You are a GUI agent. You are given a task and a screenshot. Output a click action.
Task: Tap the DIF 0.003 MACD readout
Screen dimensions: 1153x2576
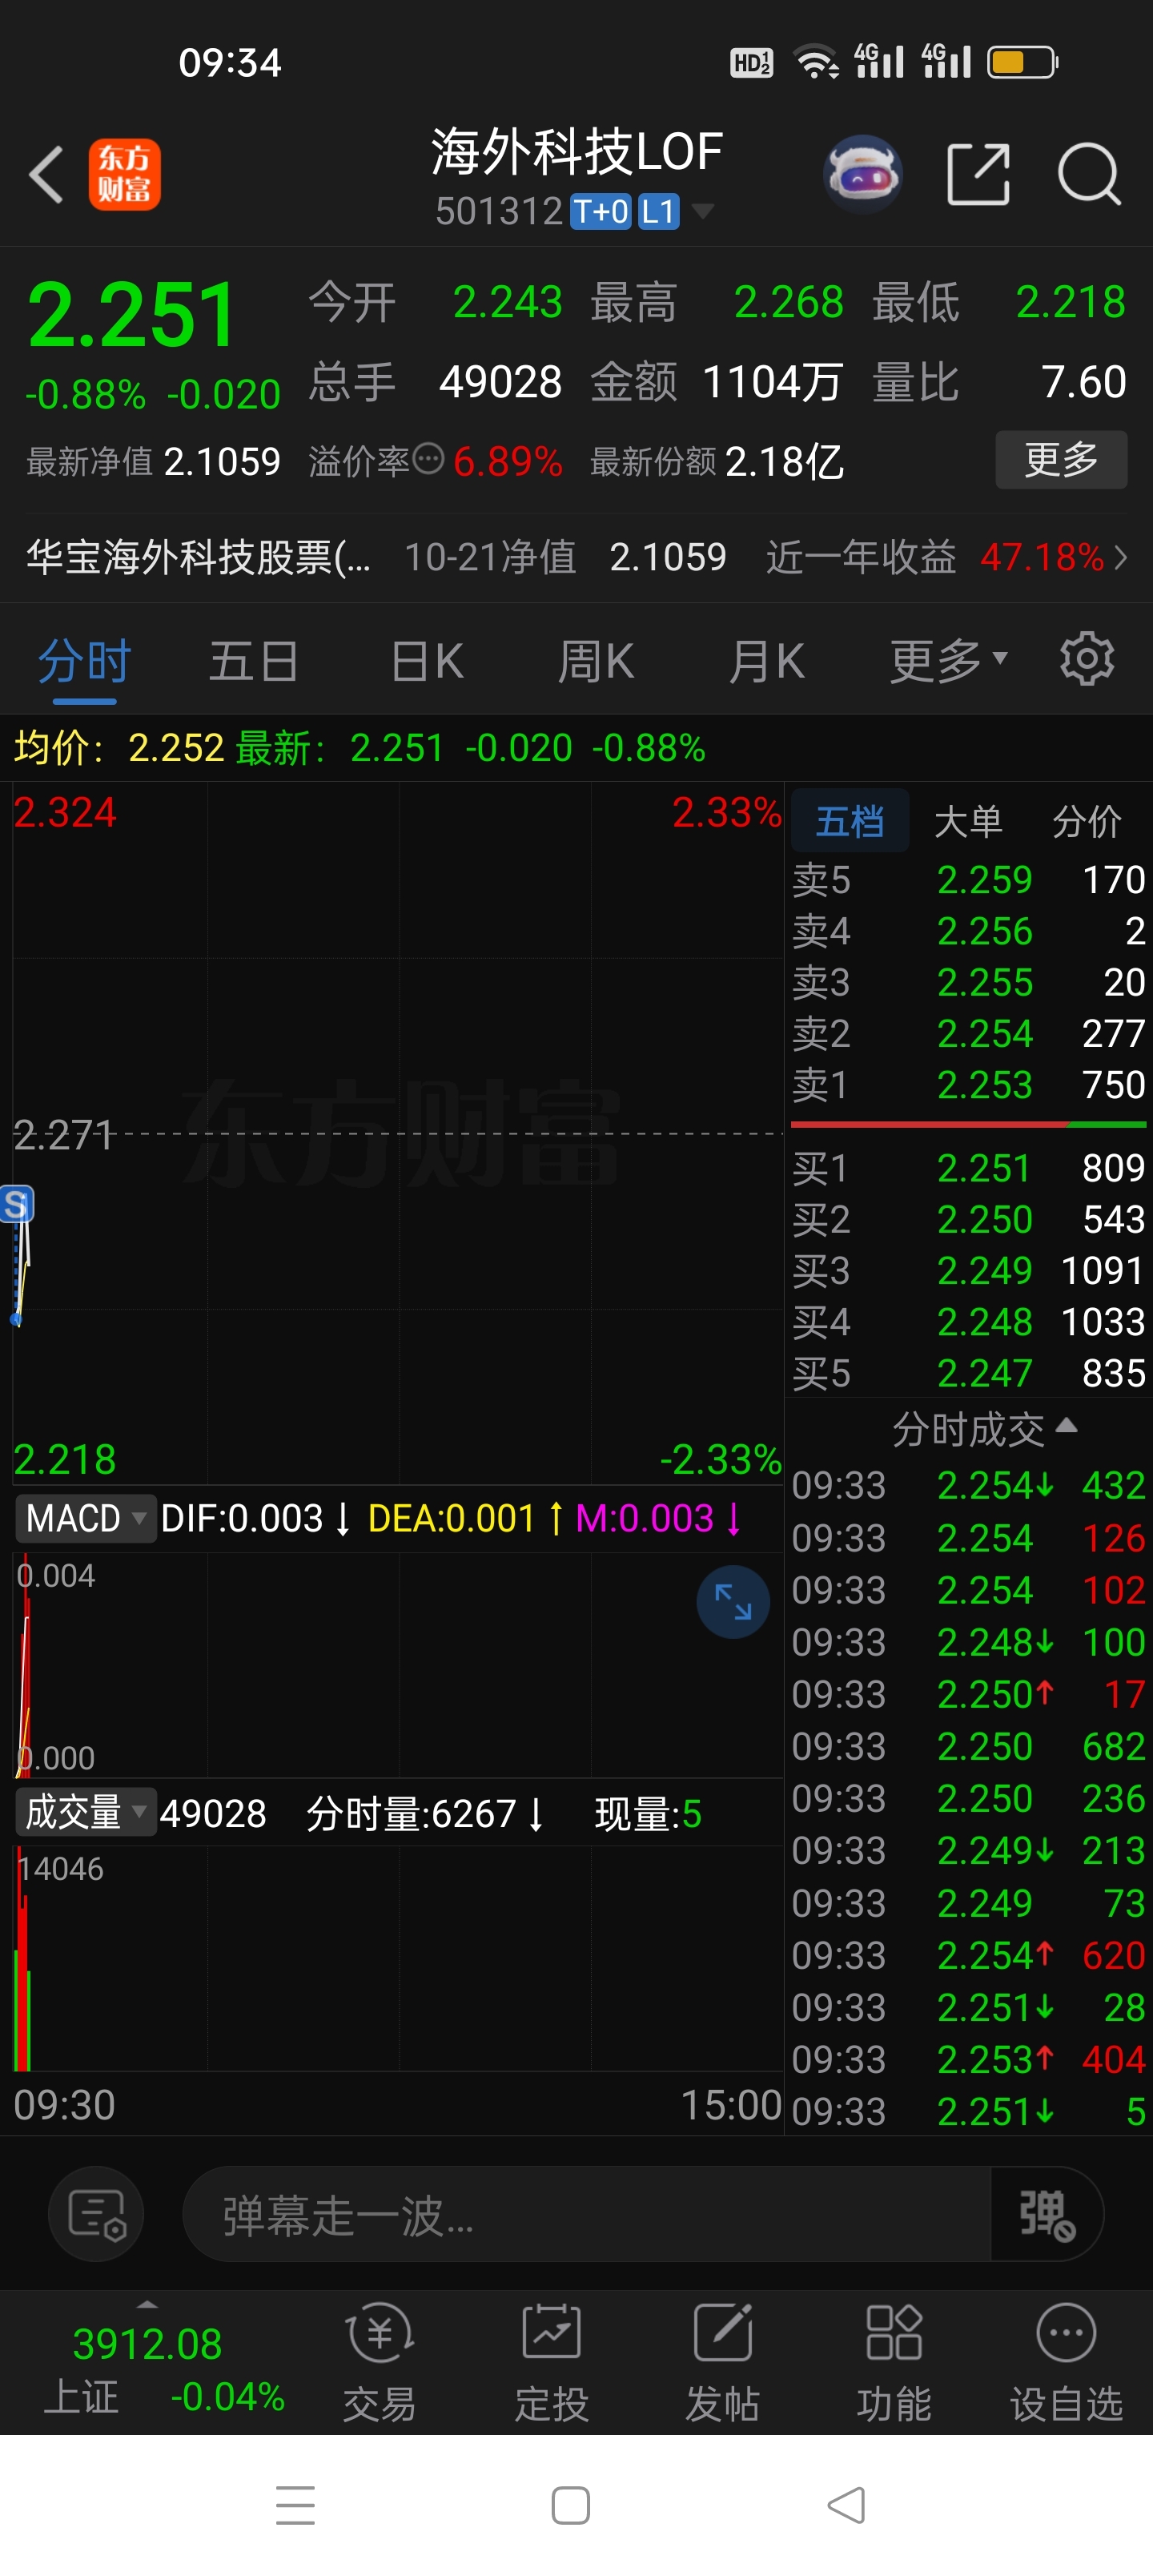[256, 1518]
